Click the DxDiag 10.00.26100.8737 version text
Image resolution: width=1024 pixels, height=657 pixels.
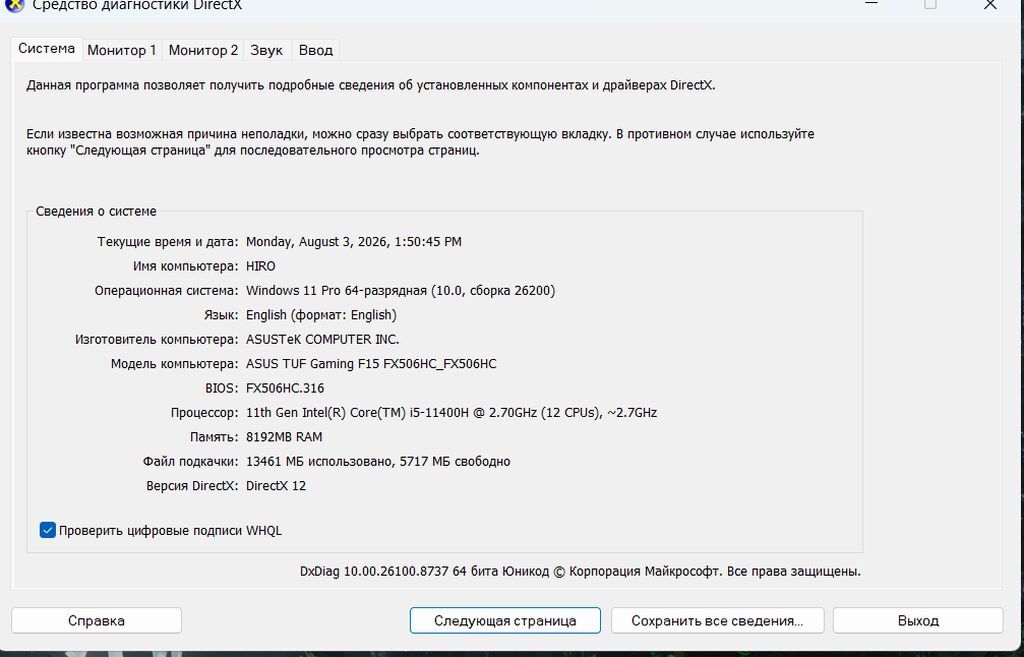click(x=580, y=571)
